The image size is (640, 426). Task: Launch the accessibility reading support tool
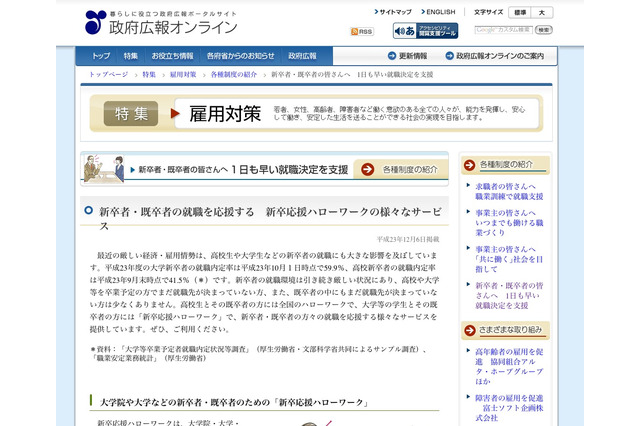[x=425, y=31]
